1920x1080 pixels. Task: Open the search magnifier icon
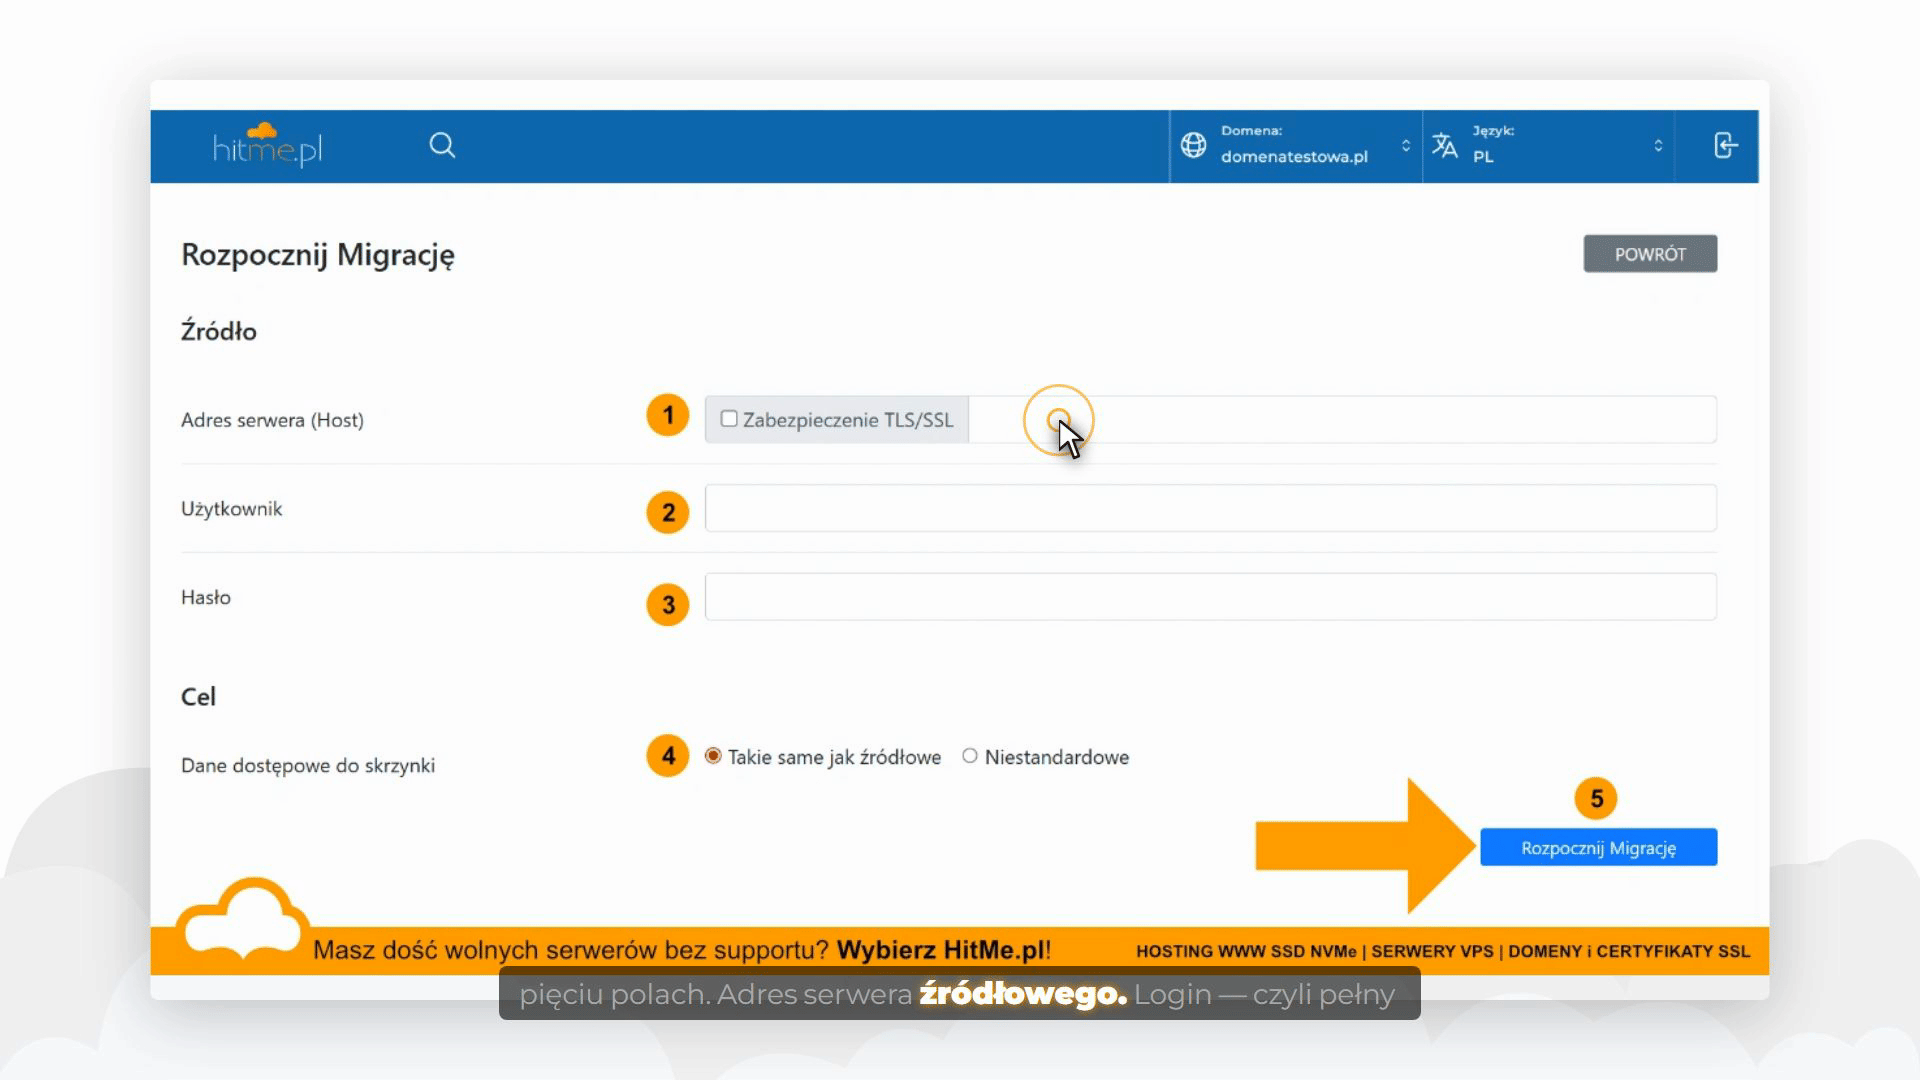click(442, 146)
